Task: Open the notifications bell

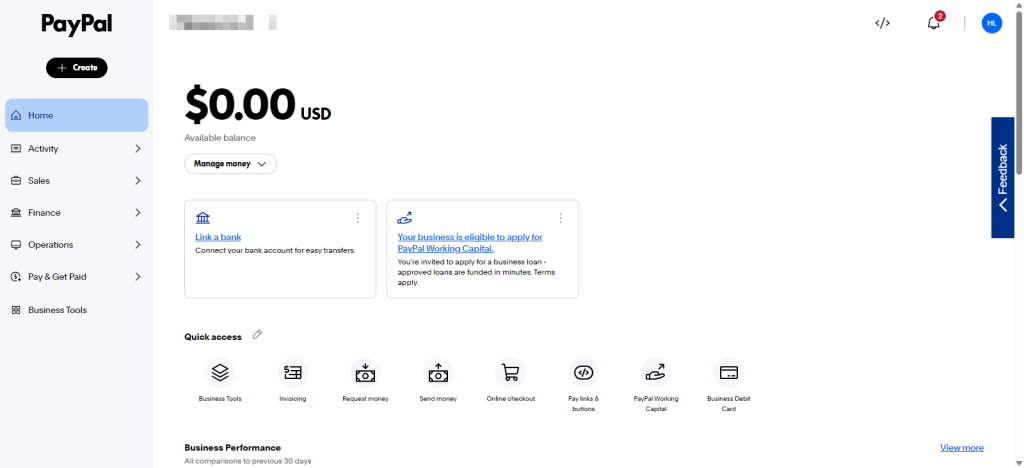Action: pos(934,23)
